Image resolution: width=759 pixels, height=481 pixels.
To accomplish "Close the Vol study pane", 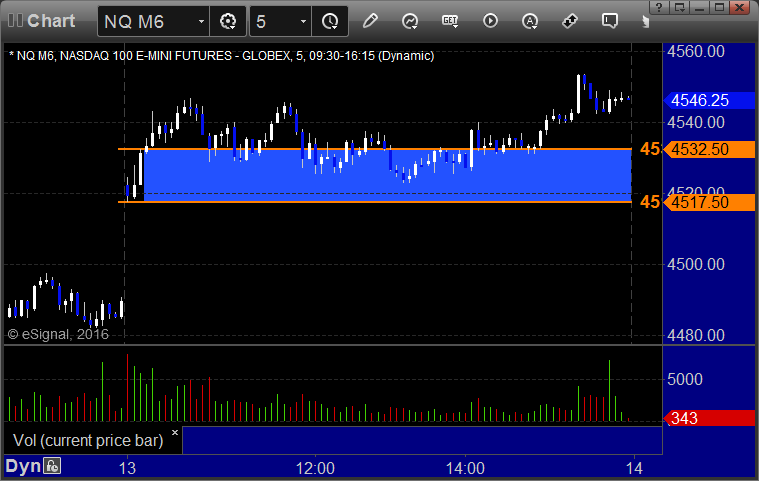I will click(x=175, y=432).
